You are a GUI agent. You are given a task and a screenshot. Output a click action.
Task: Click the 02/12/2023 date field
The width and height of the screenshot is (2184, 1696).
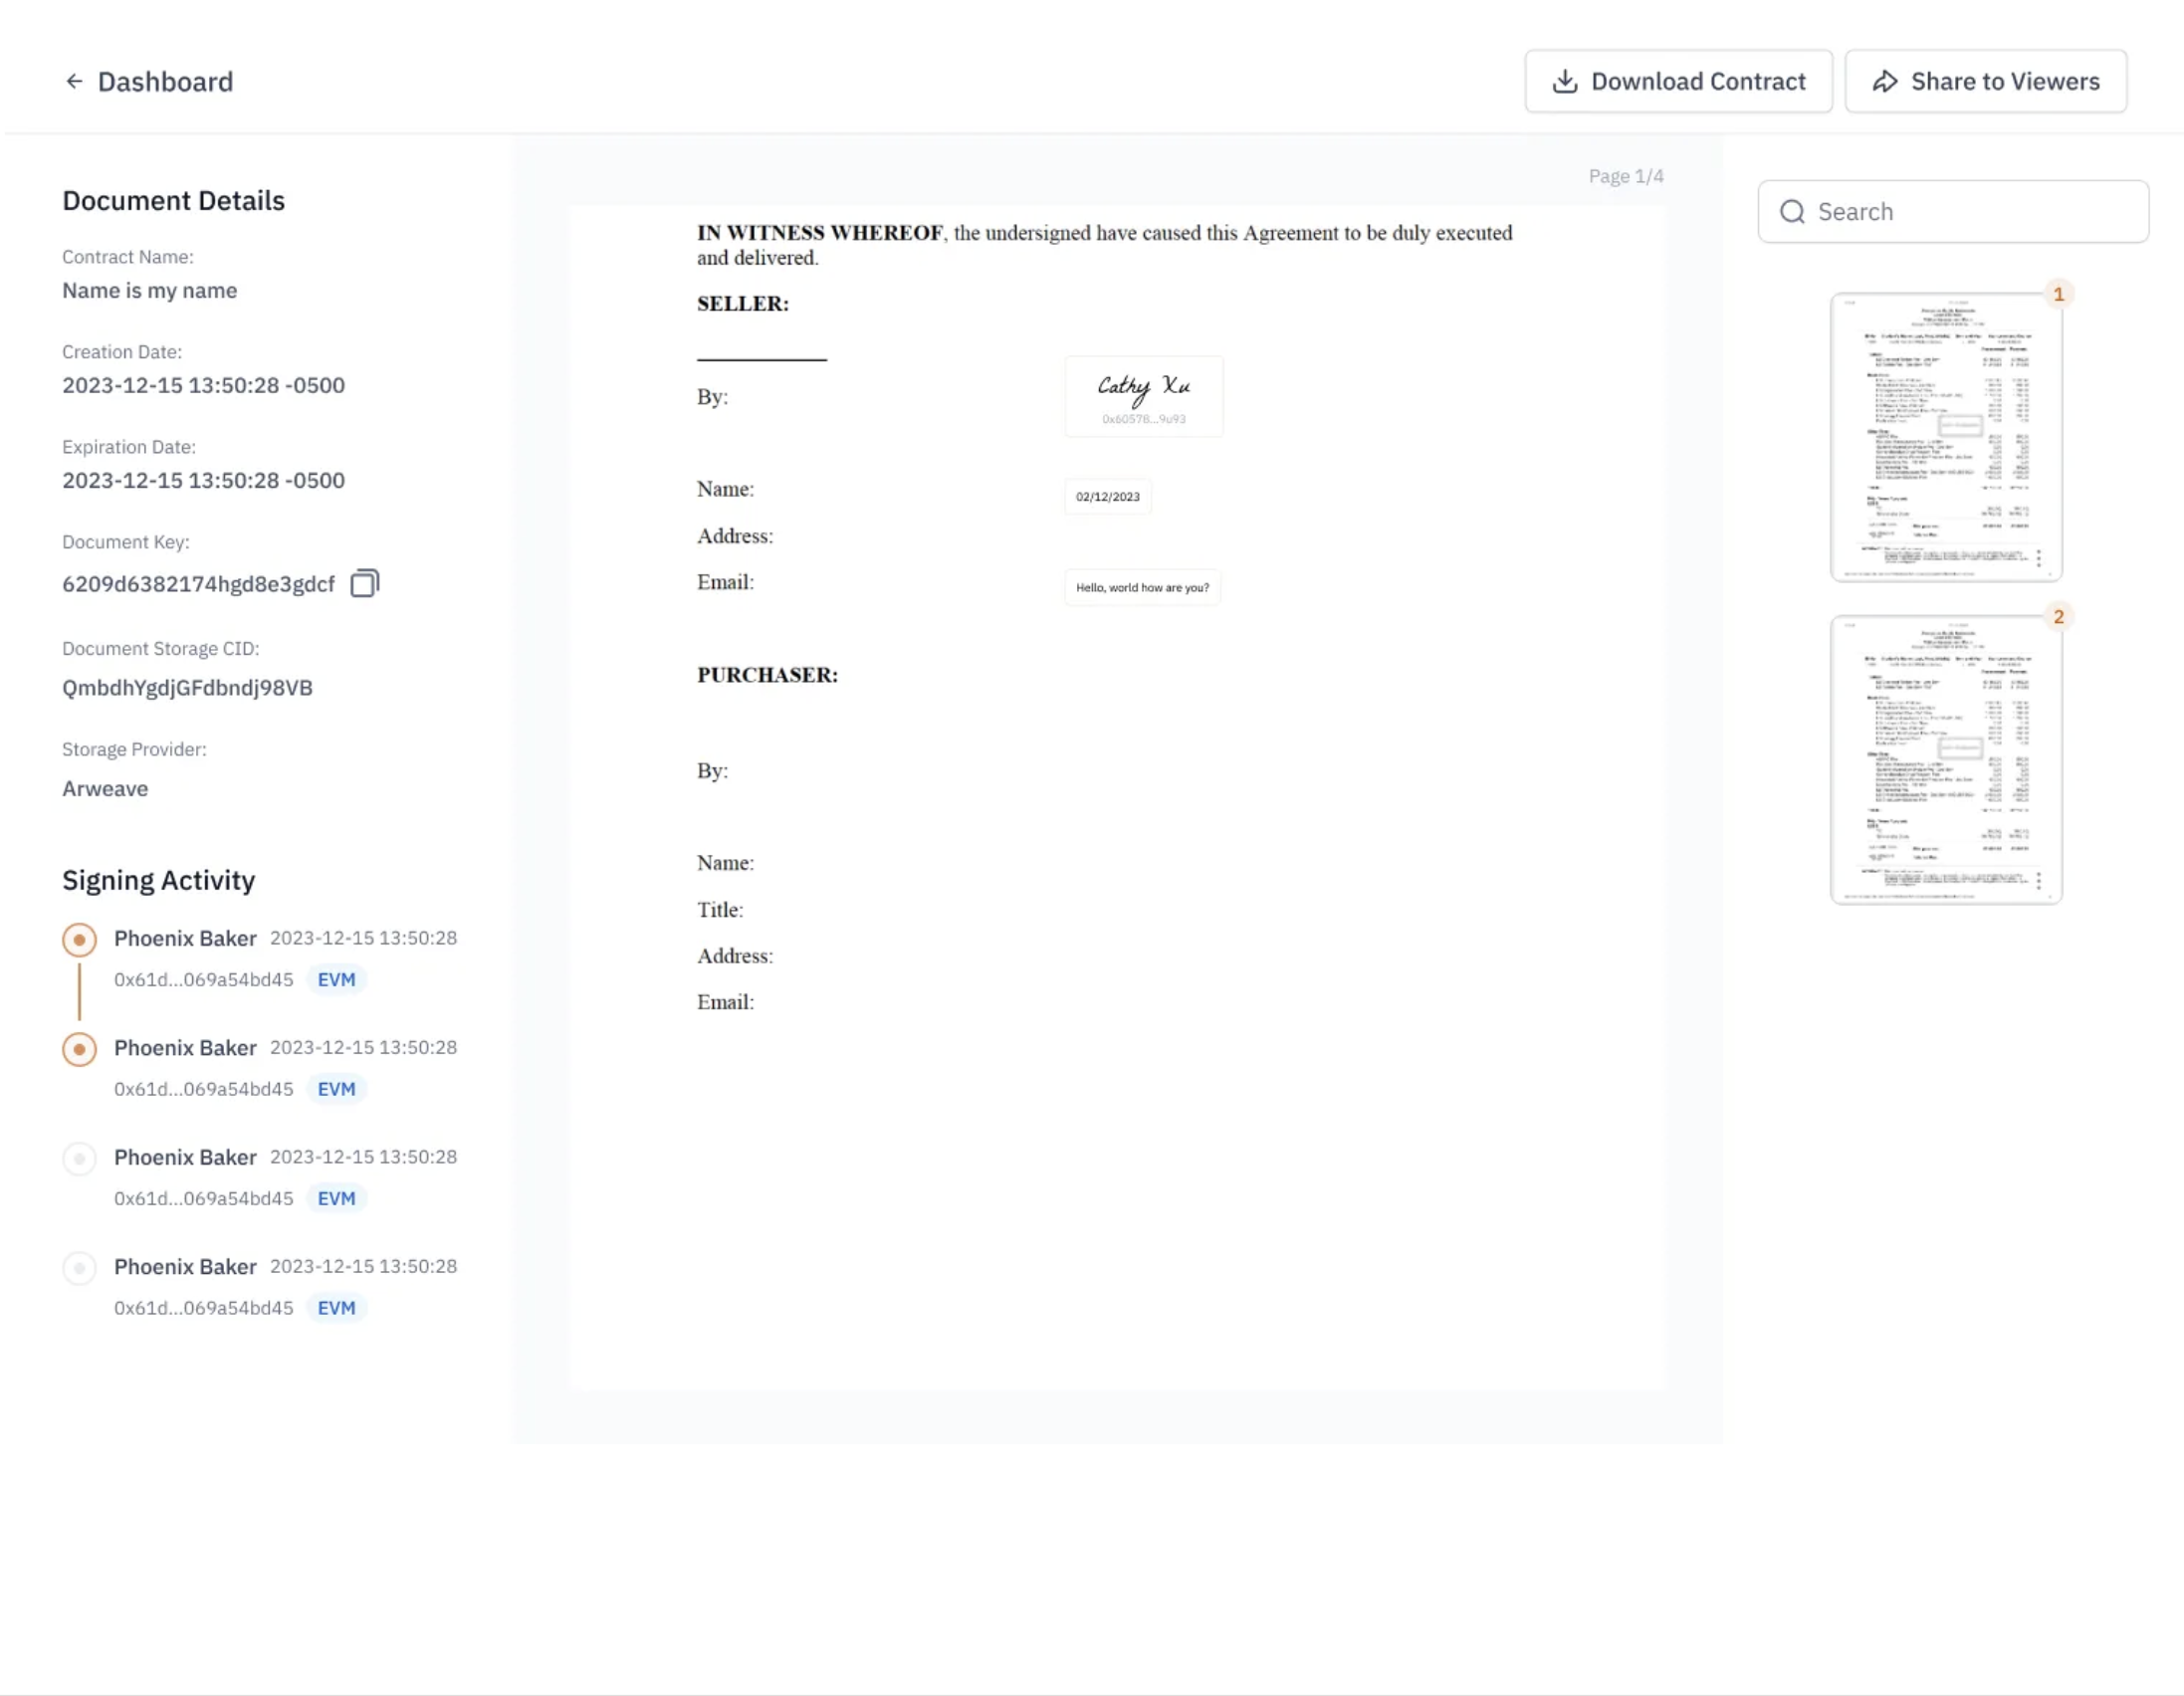(x=1107, y=497)
